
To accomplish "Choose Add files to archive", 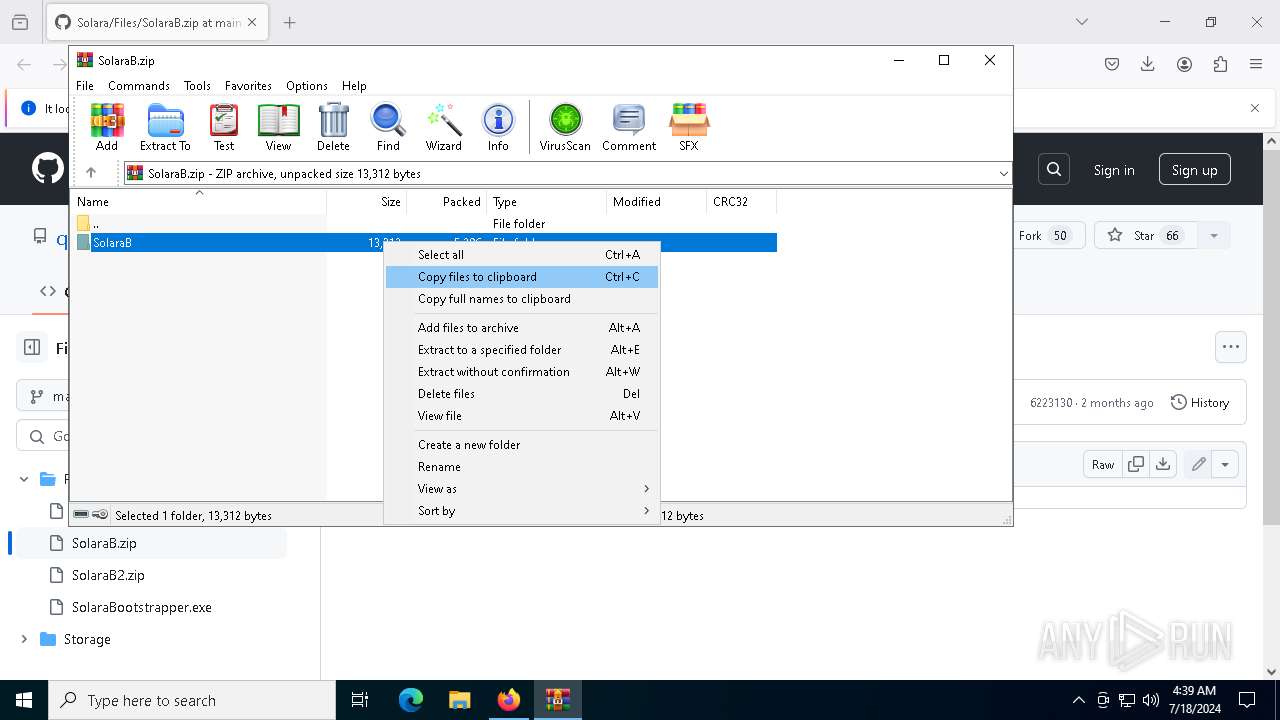I will 522,328.
